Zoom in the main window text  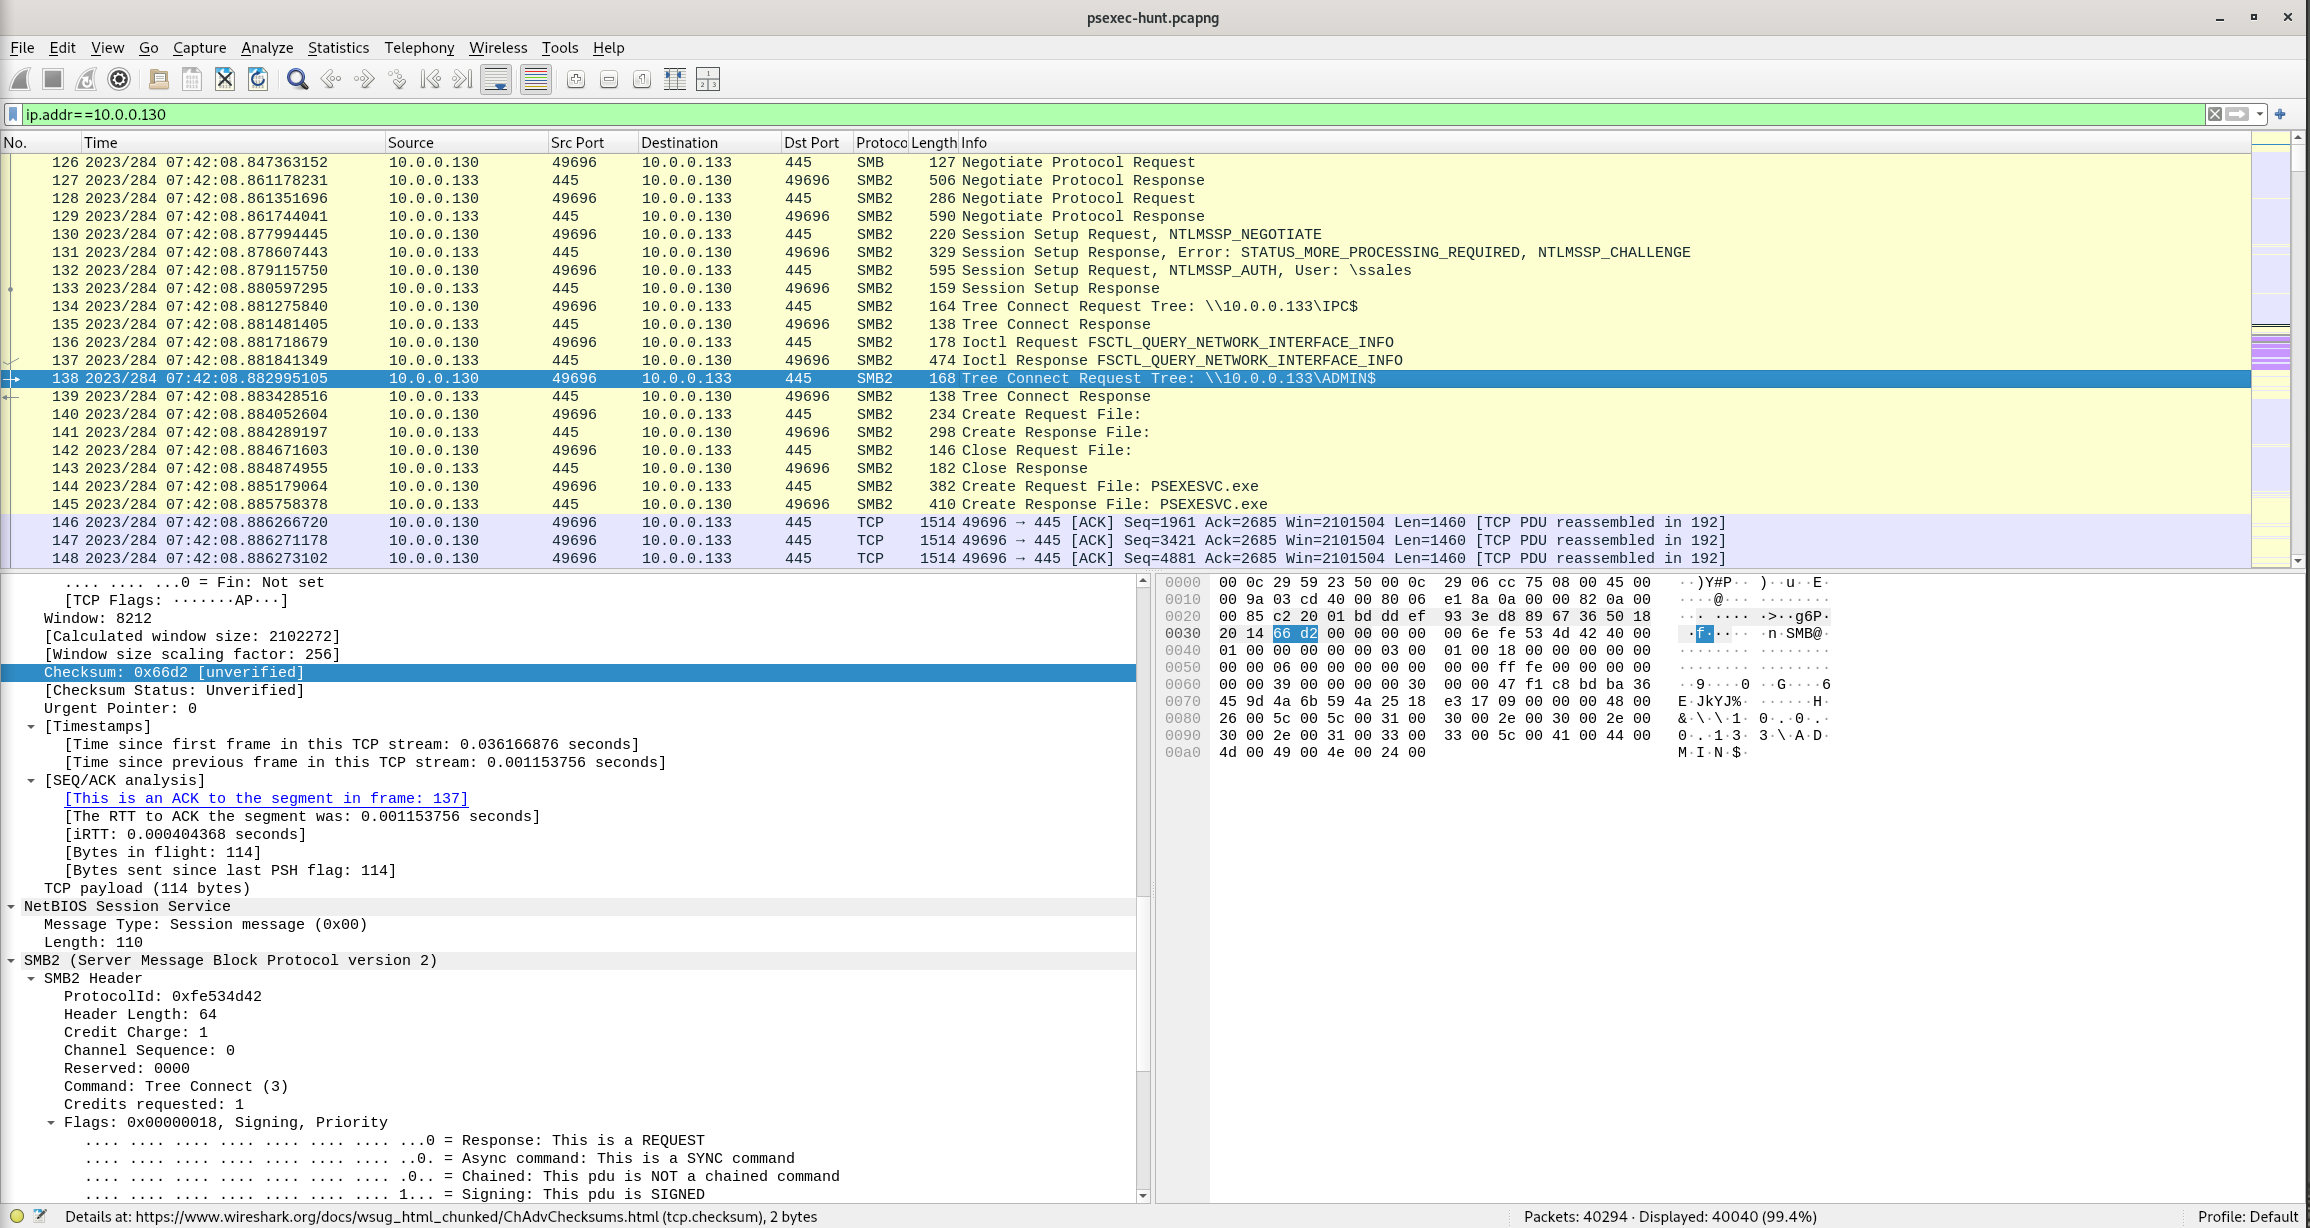576,79
